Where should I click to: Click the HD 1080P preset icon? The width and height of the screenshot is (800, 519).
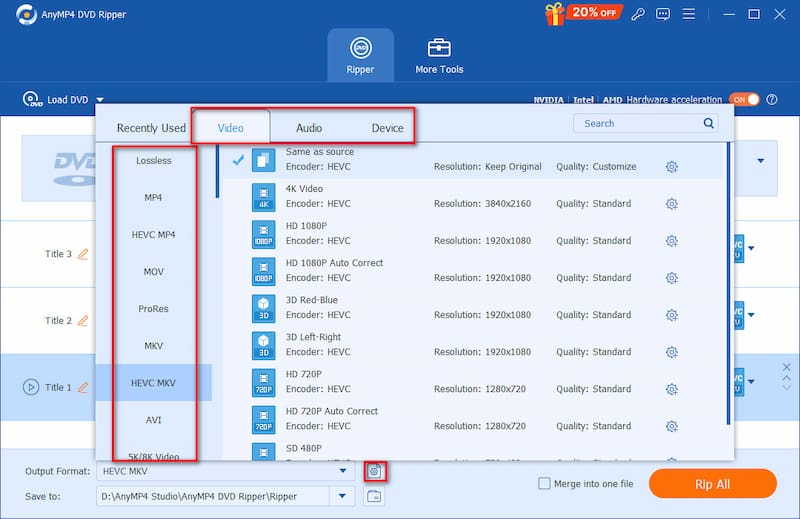tap(263, 234)
